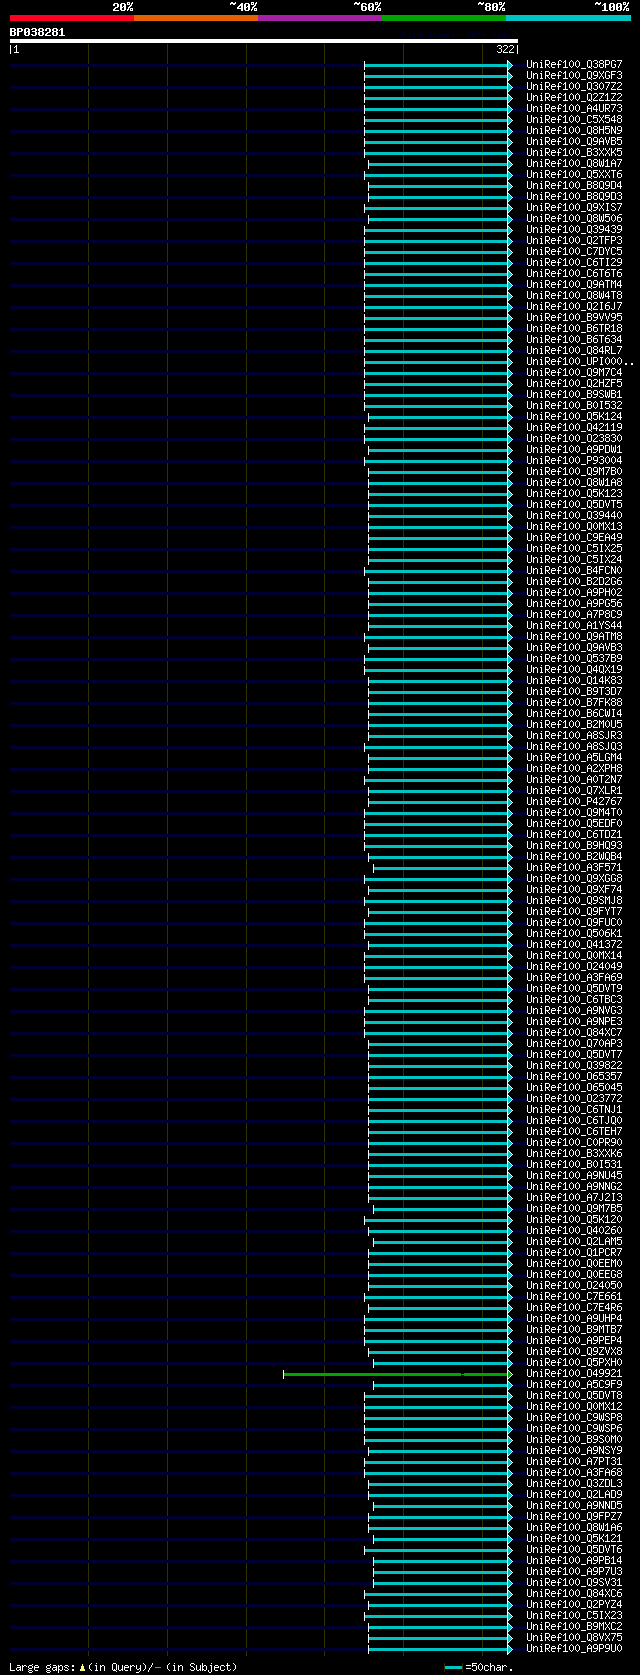
Task: Open the UniRef100_C0PR90 hit label
Action: coord(574,1143)
